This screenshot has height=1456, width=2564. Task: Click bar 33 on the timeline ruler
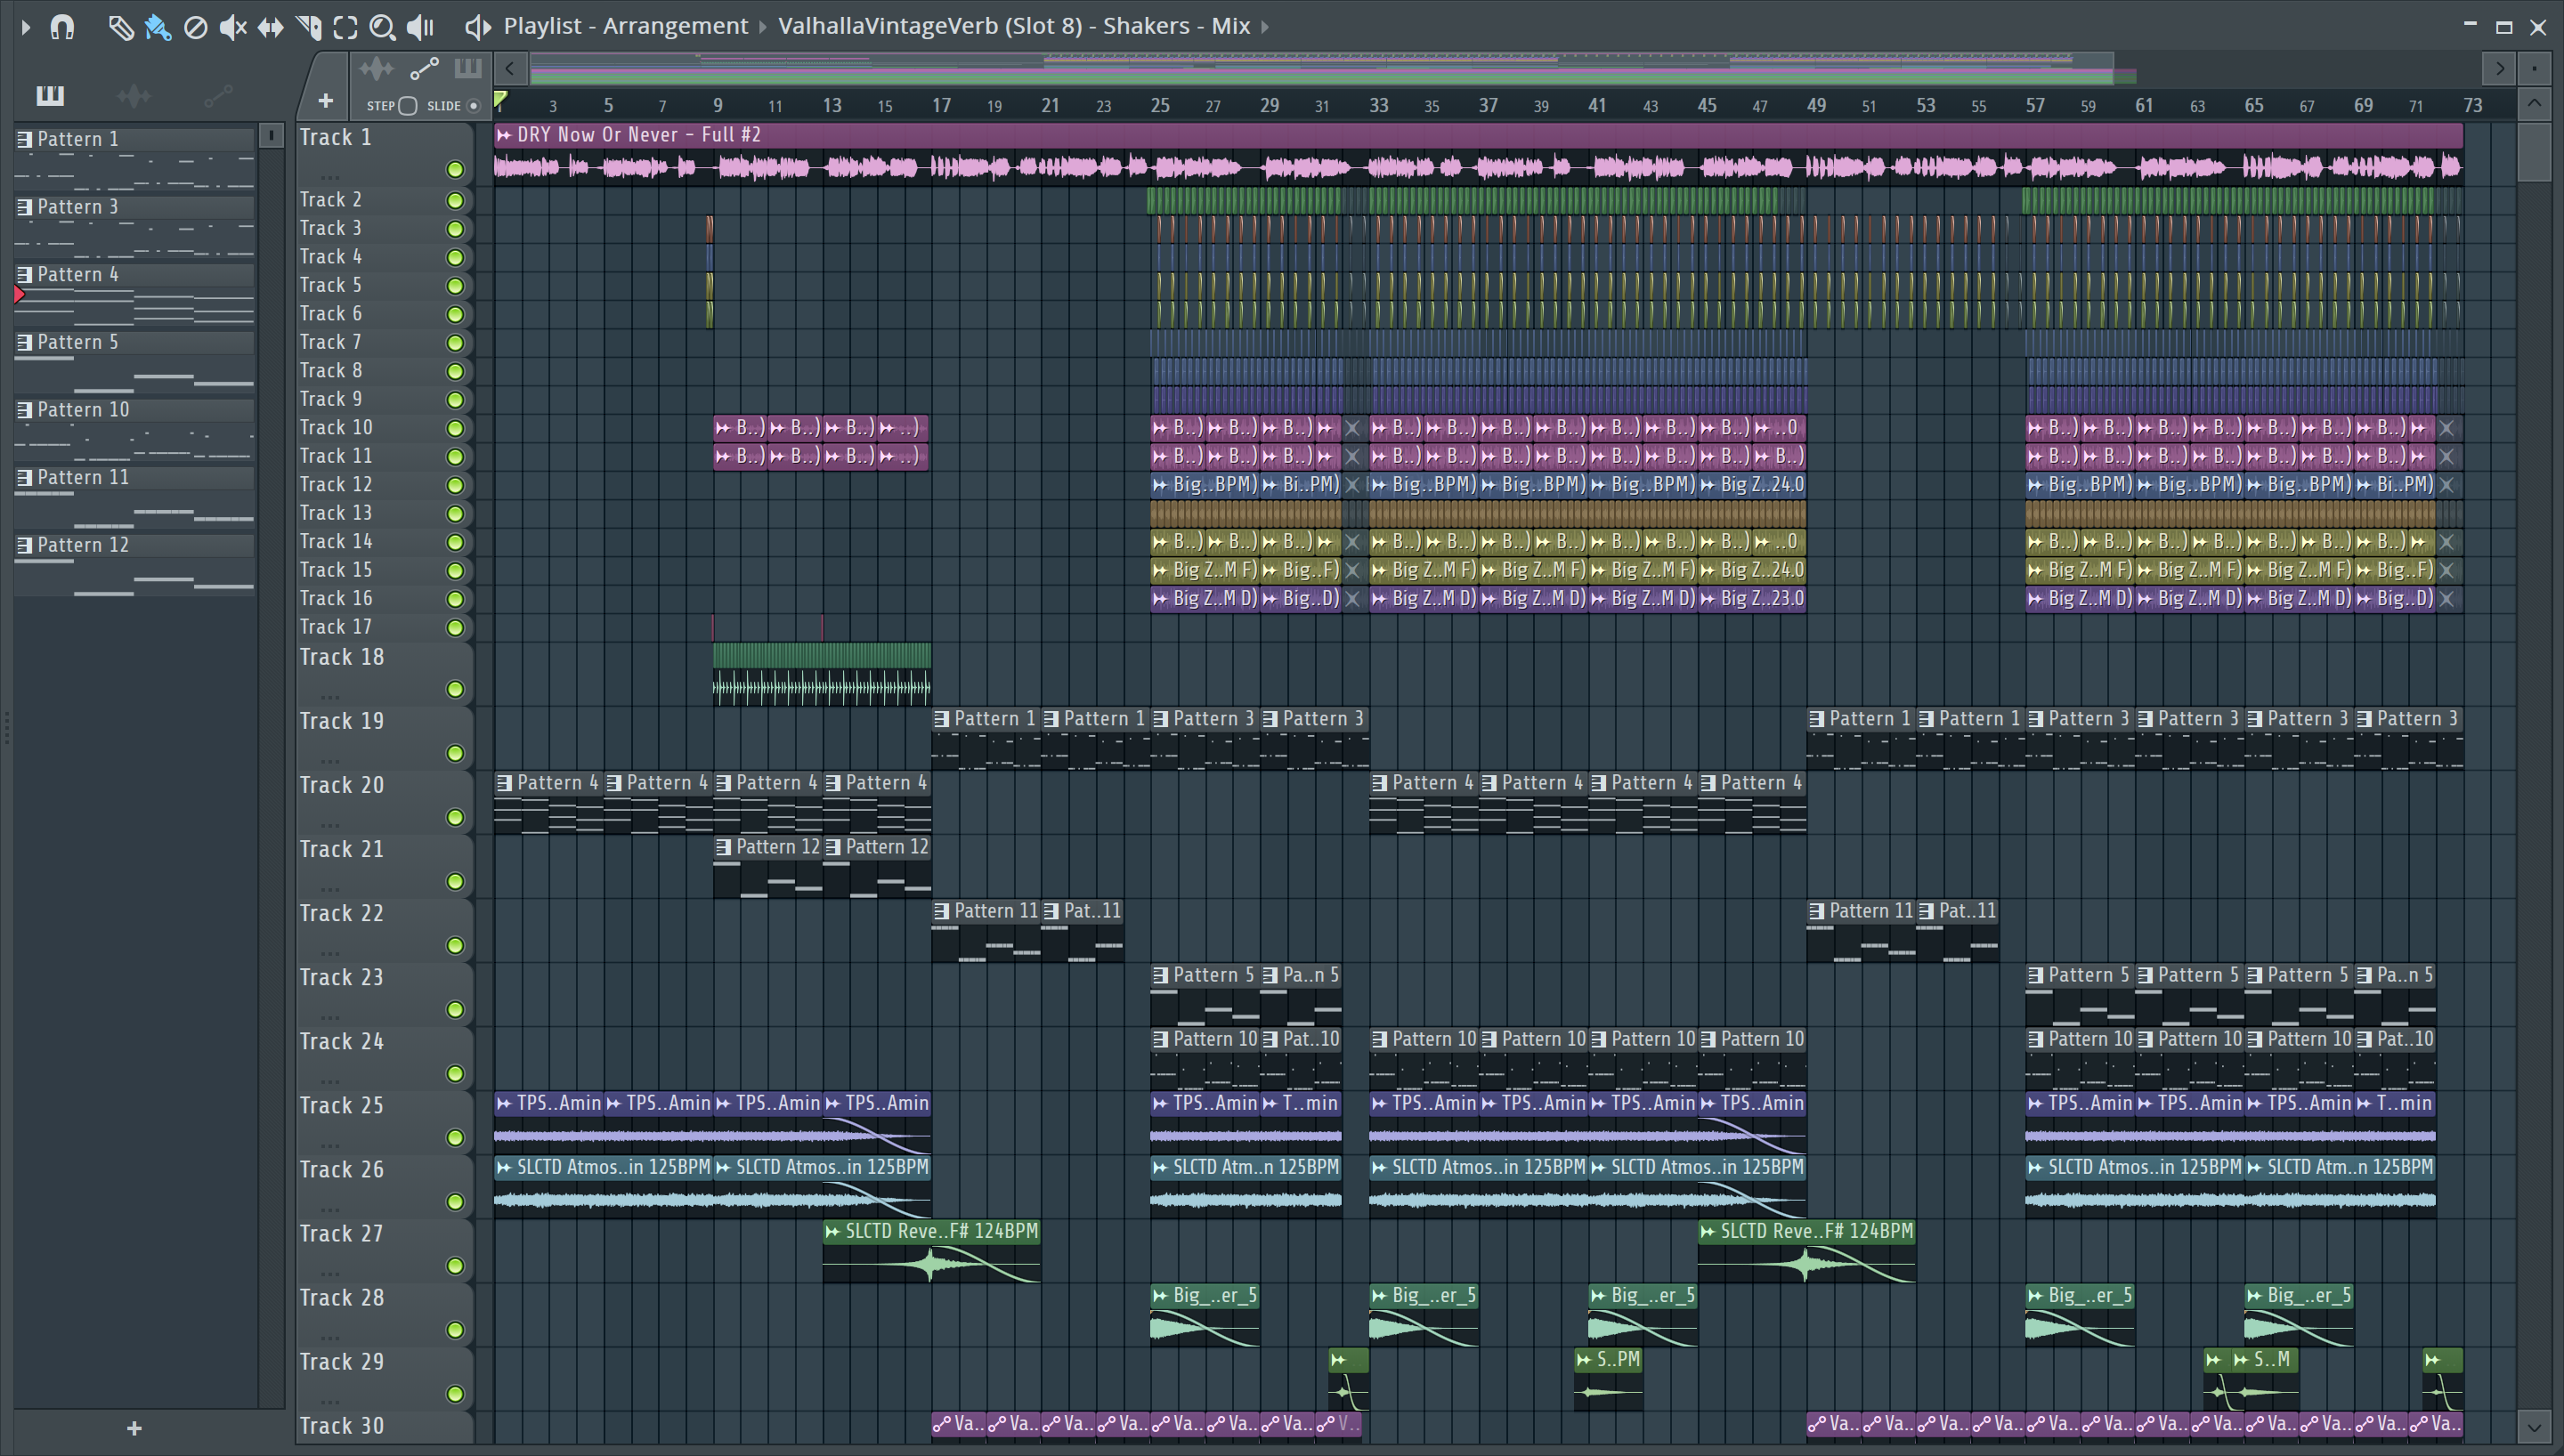[1379, 105]
